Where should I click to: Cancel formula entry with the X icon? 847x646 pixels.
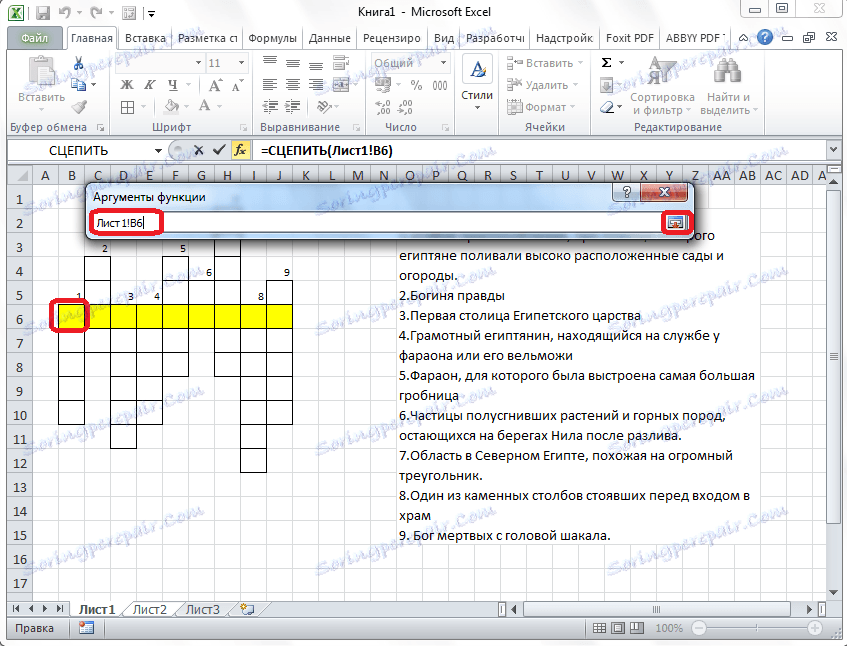[198, 149]
